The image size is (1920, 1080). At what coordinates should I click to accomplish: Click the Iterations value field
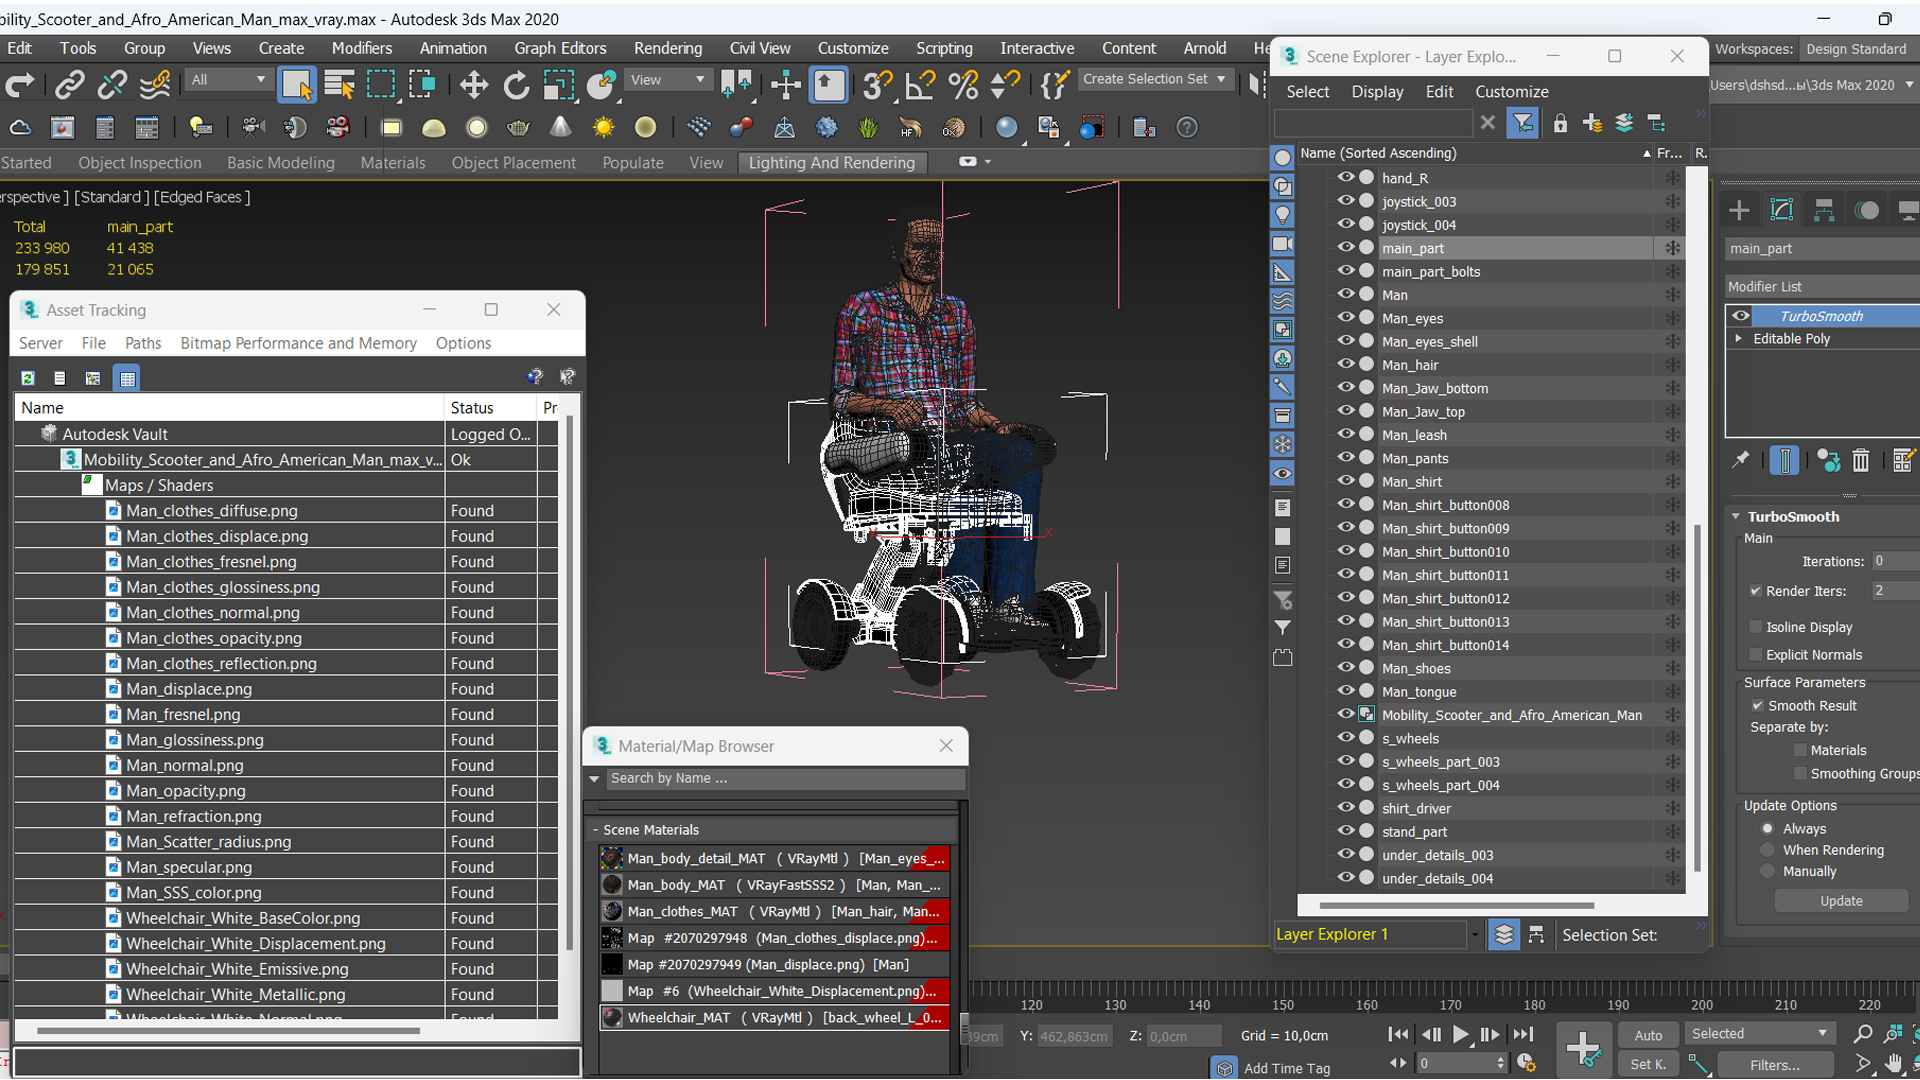[1895, 561]
